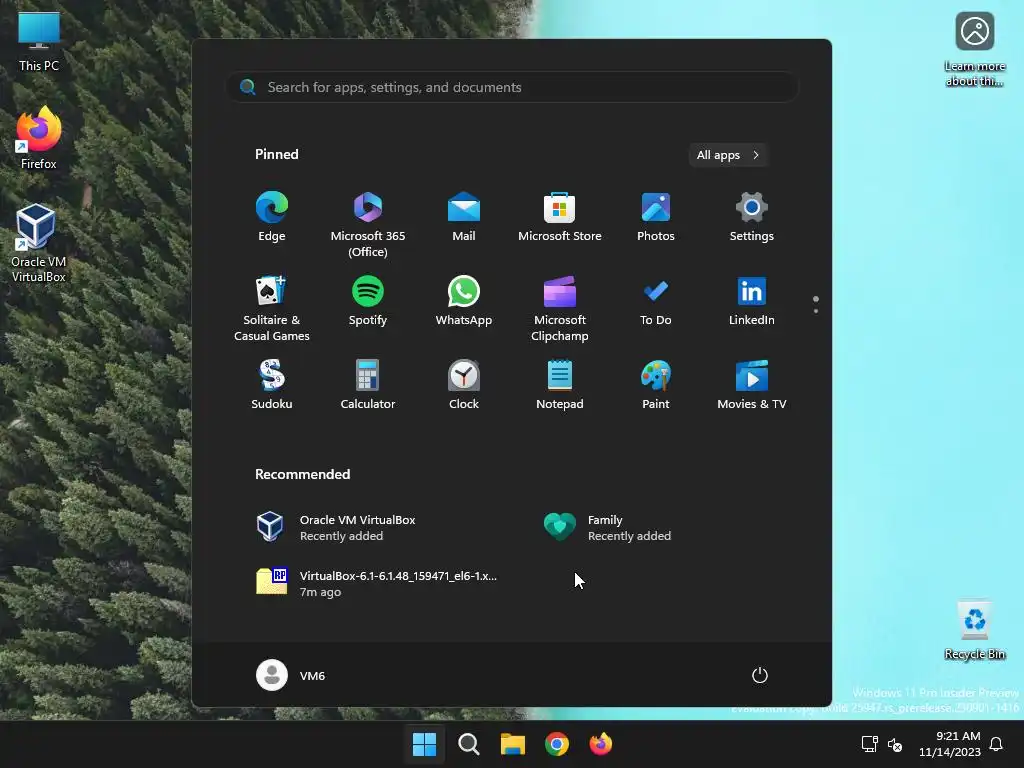
Task: Select Firefox desktop shortcut
Action: click(39, 138)
